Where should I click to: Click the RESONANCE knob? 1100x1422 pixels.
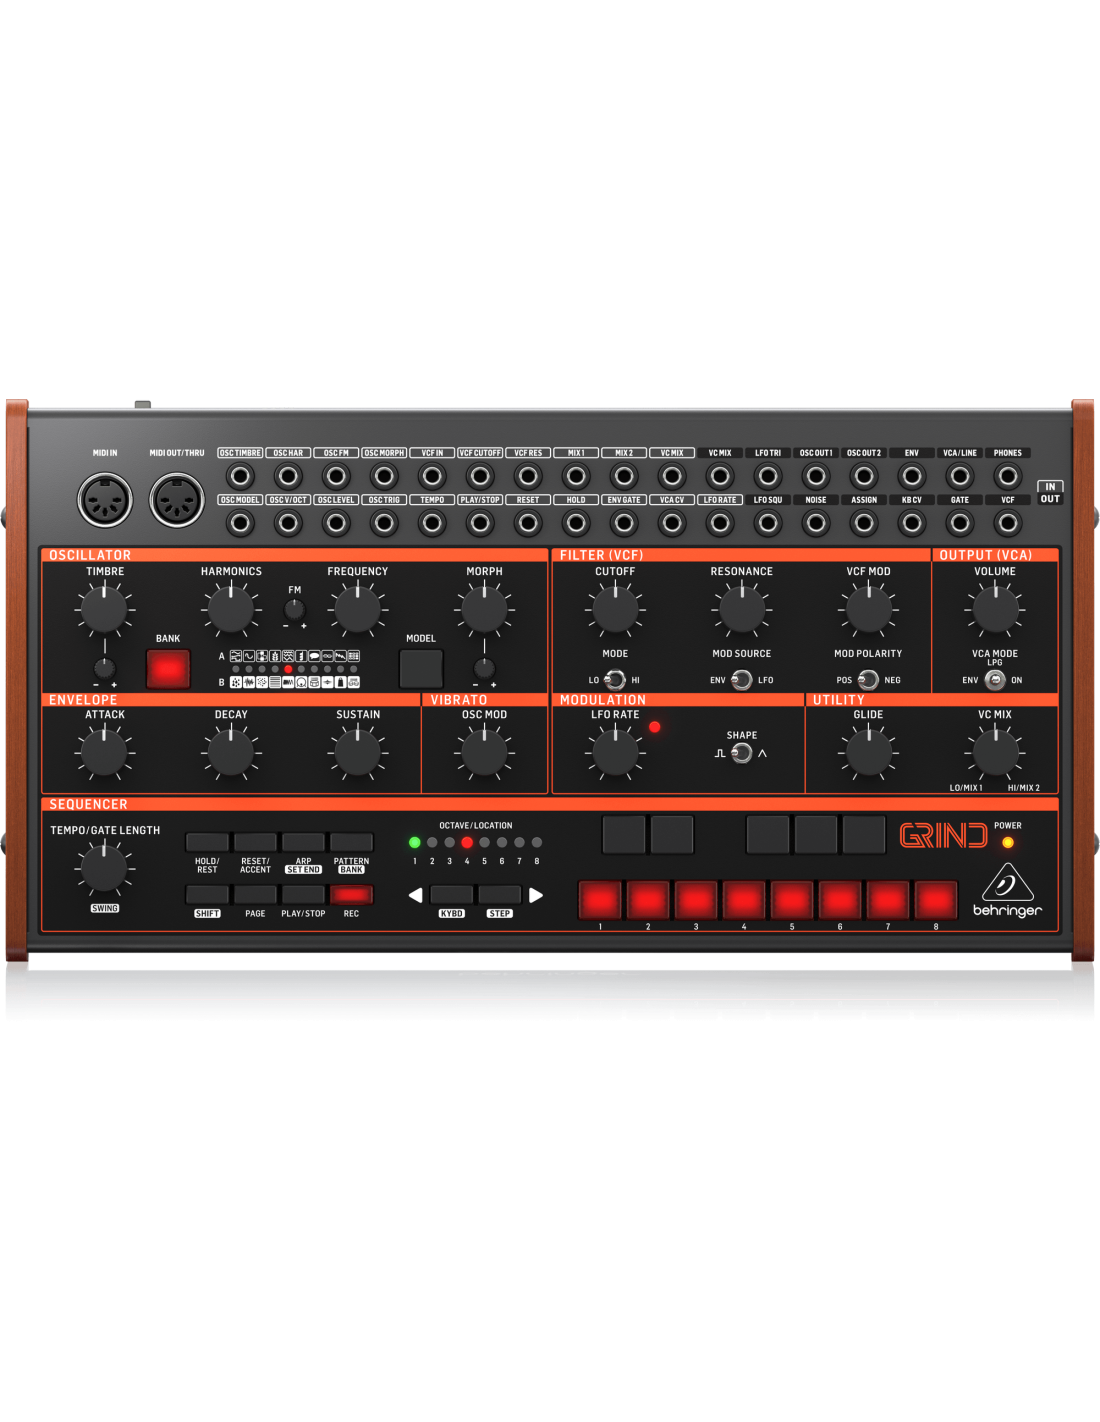coord(742,609)
